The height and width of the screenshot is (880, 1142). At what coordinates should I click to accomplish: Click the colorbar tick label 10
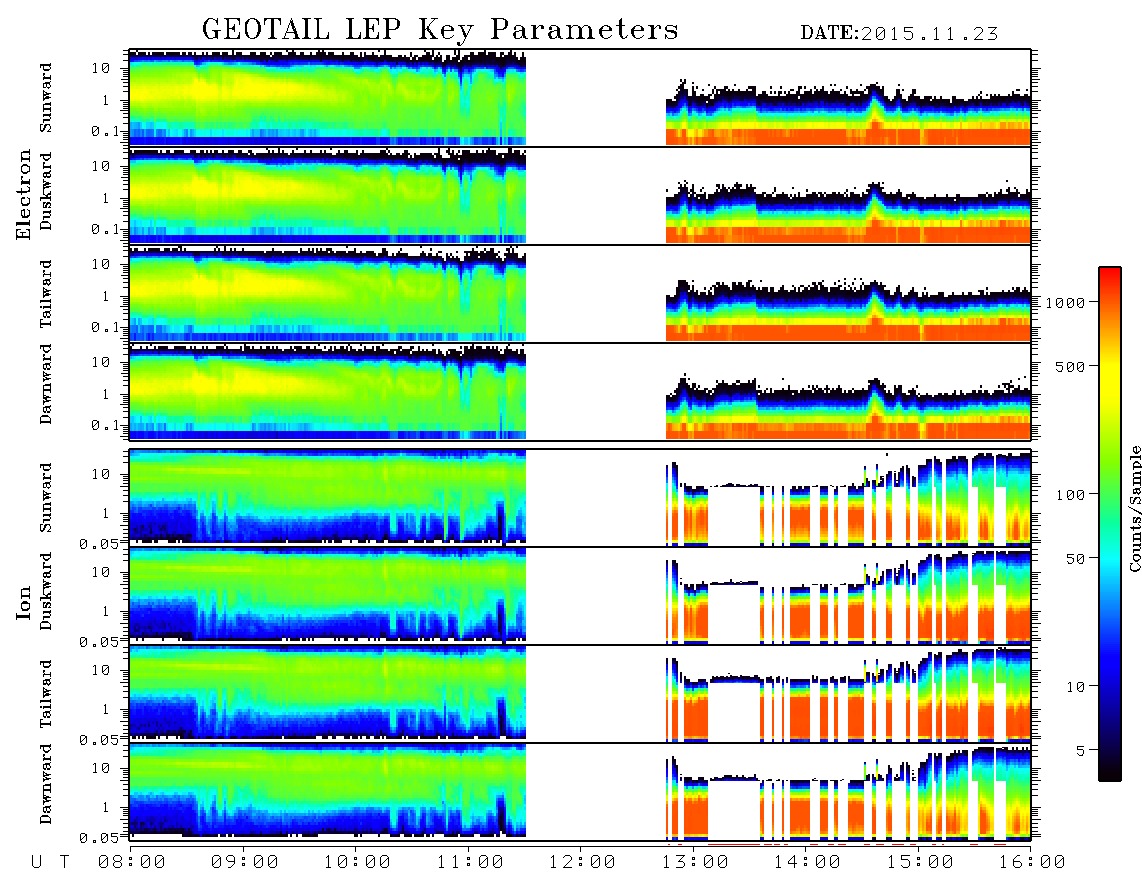1075,687
